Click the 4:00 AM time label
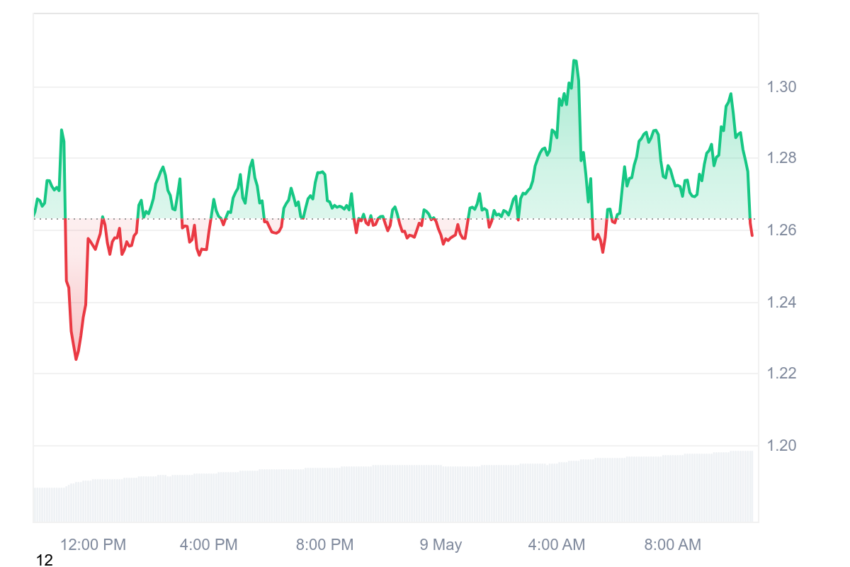Viewport: 850px width, 567px height. tap(557, 544)
